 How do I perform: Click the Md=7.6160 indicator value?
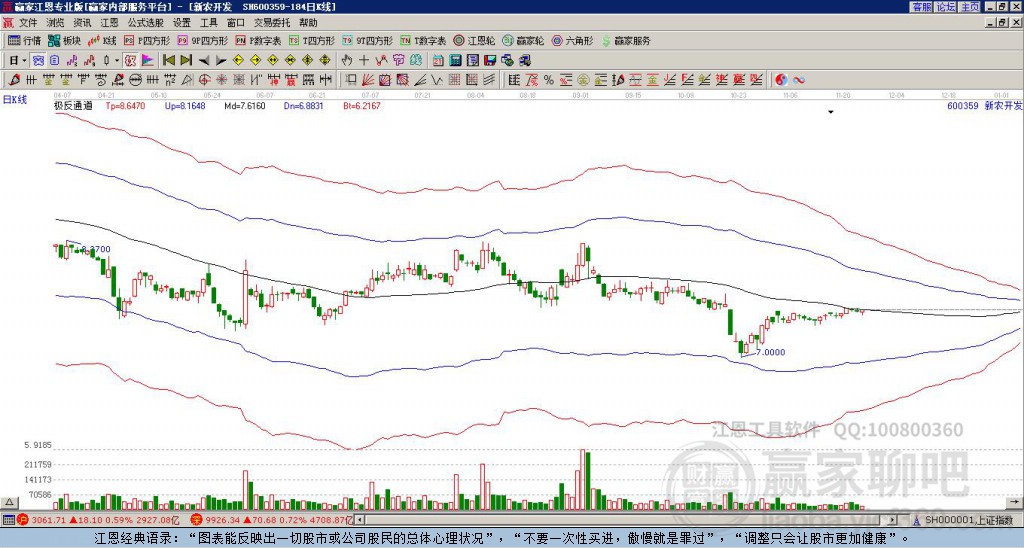[245, 105]
